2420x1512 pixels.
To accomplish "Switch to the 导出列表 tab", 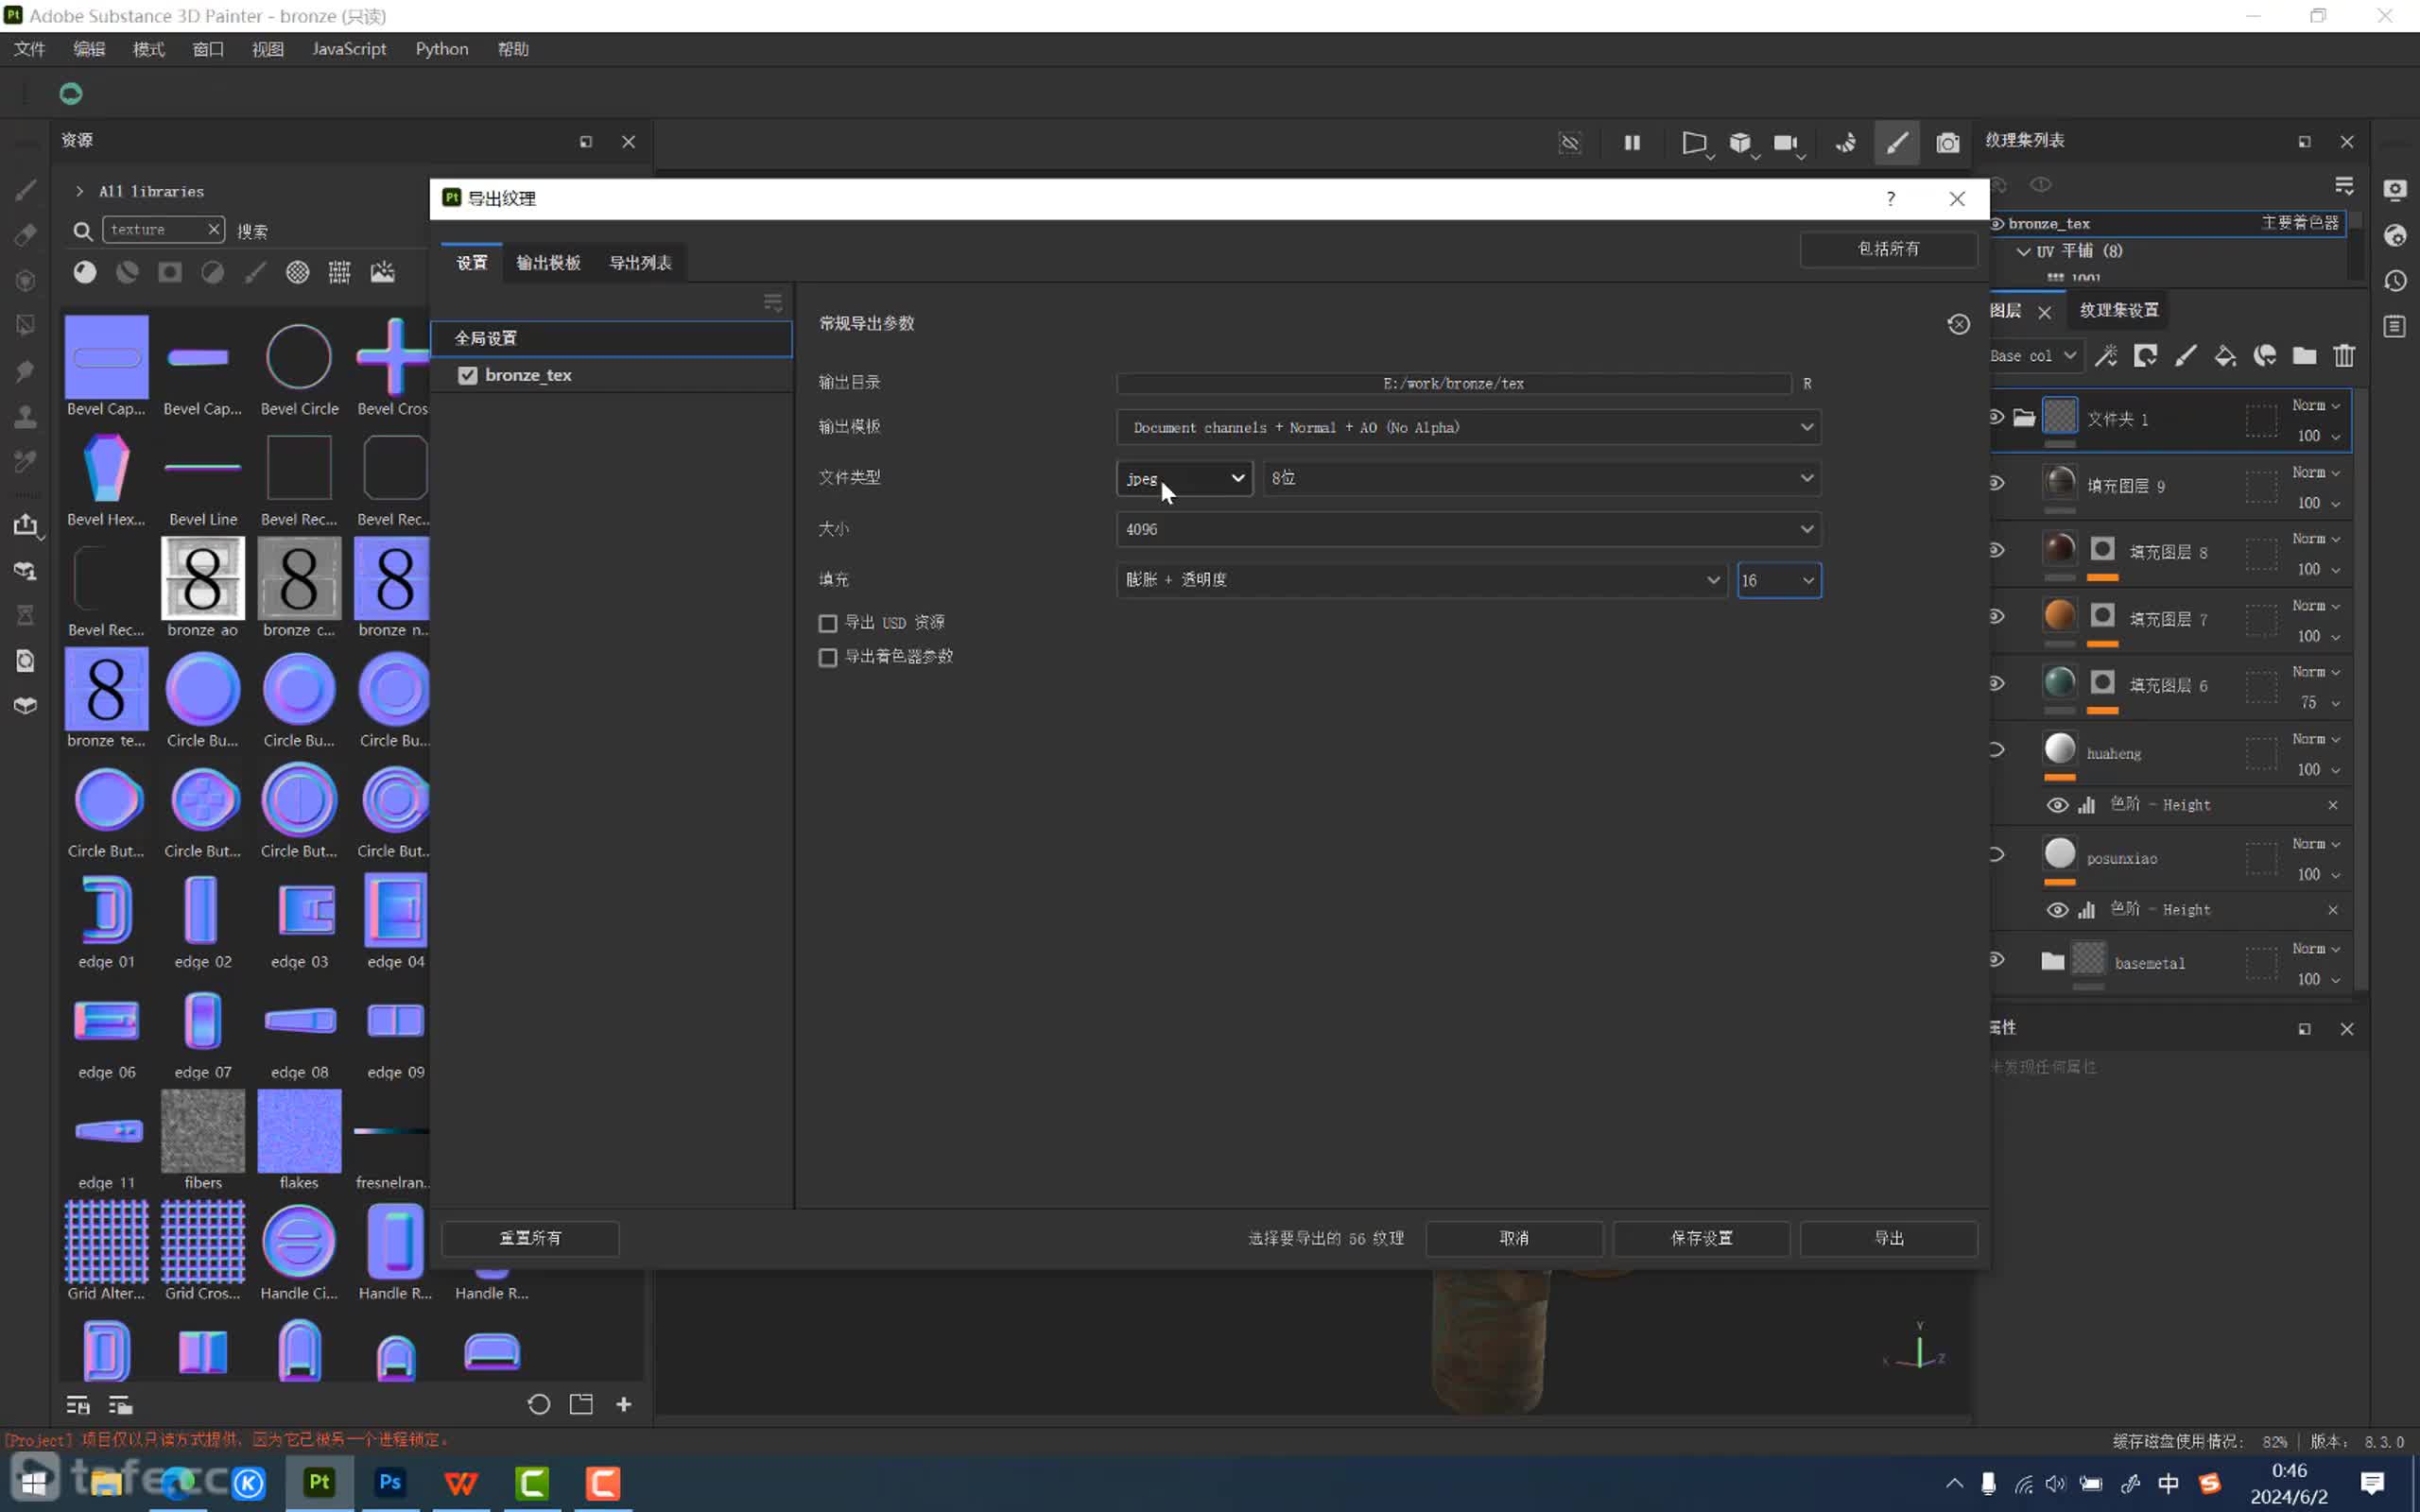I will [x=640, y=263].
